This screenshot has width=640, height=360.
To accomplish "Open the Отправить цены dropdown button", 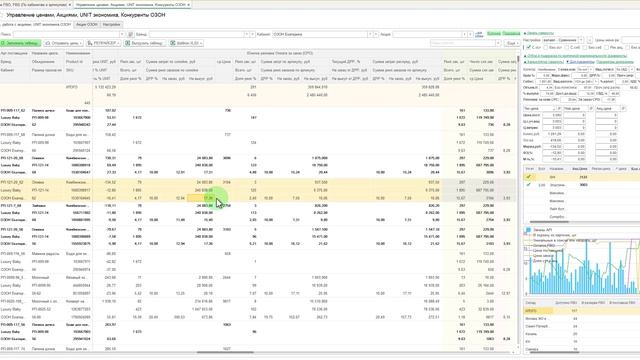I will point(63,43).
